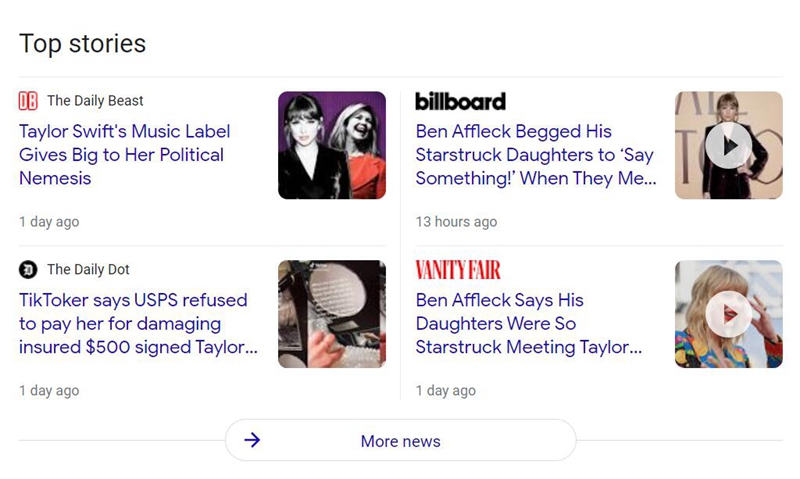Play the Billboard story video

click(x=728, y=146)
